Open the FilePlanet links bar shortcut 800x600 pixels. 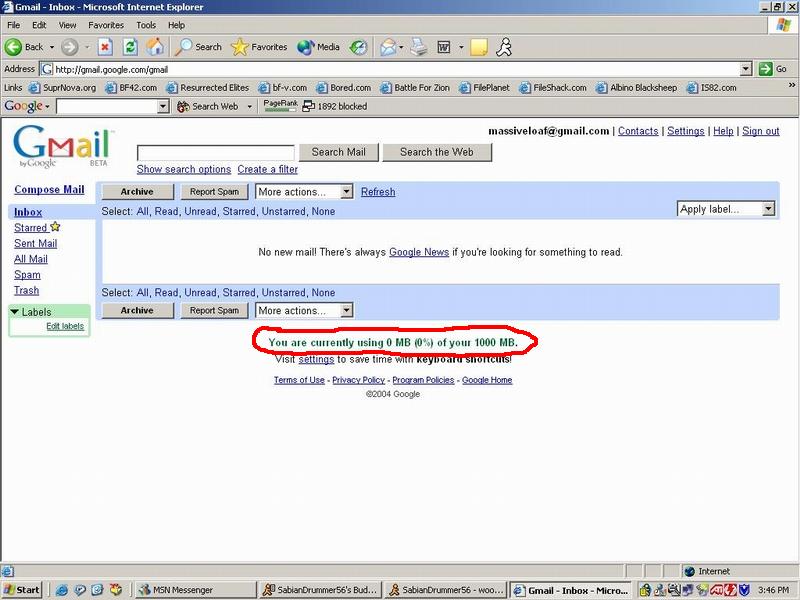point(485,88)
